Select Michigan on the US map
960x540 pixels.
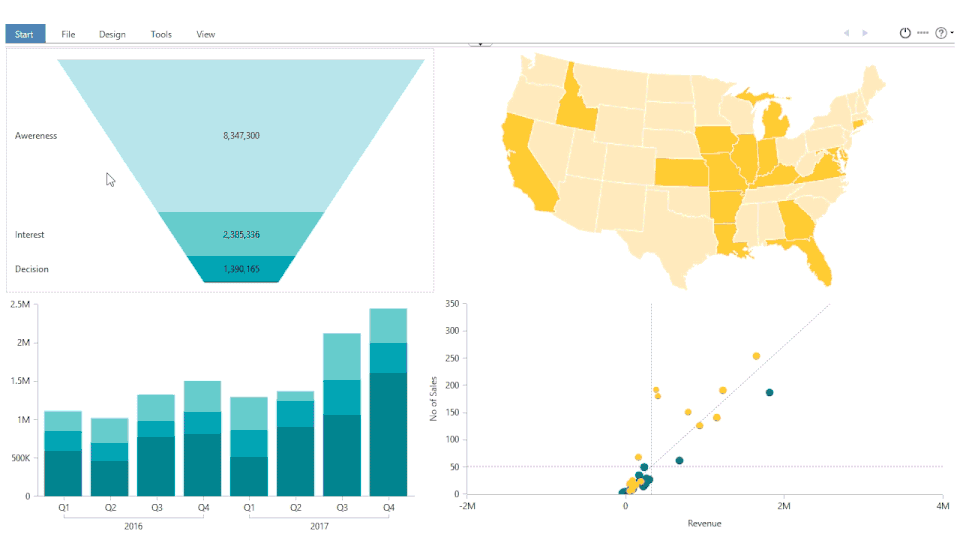click(774, 121)
